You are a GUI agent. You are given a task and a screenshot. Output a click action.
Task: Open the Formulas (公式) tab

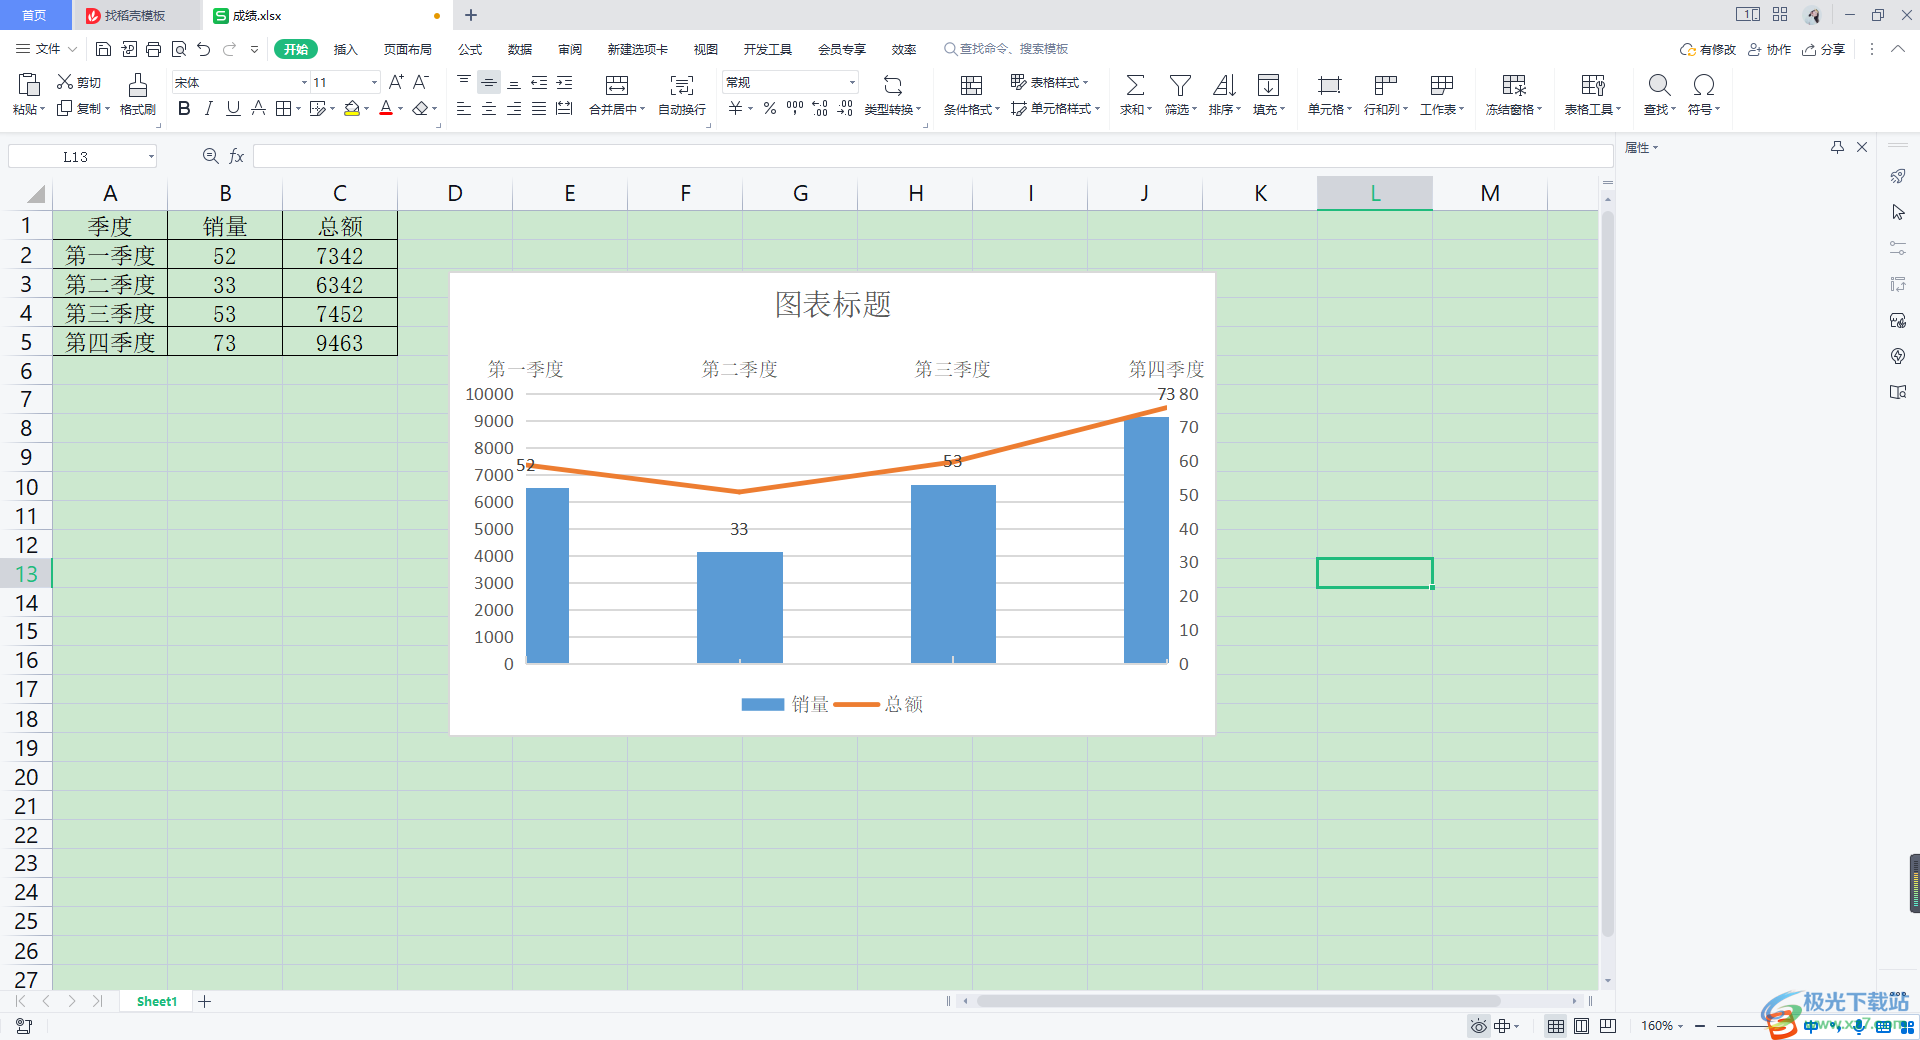470,49
